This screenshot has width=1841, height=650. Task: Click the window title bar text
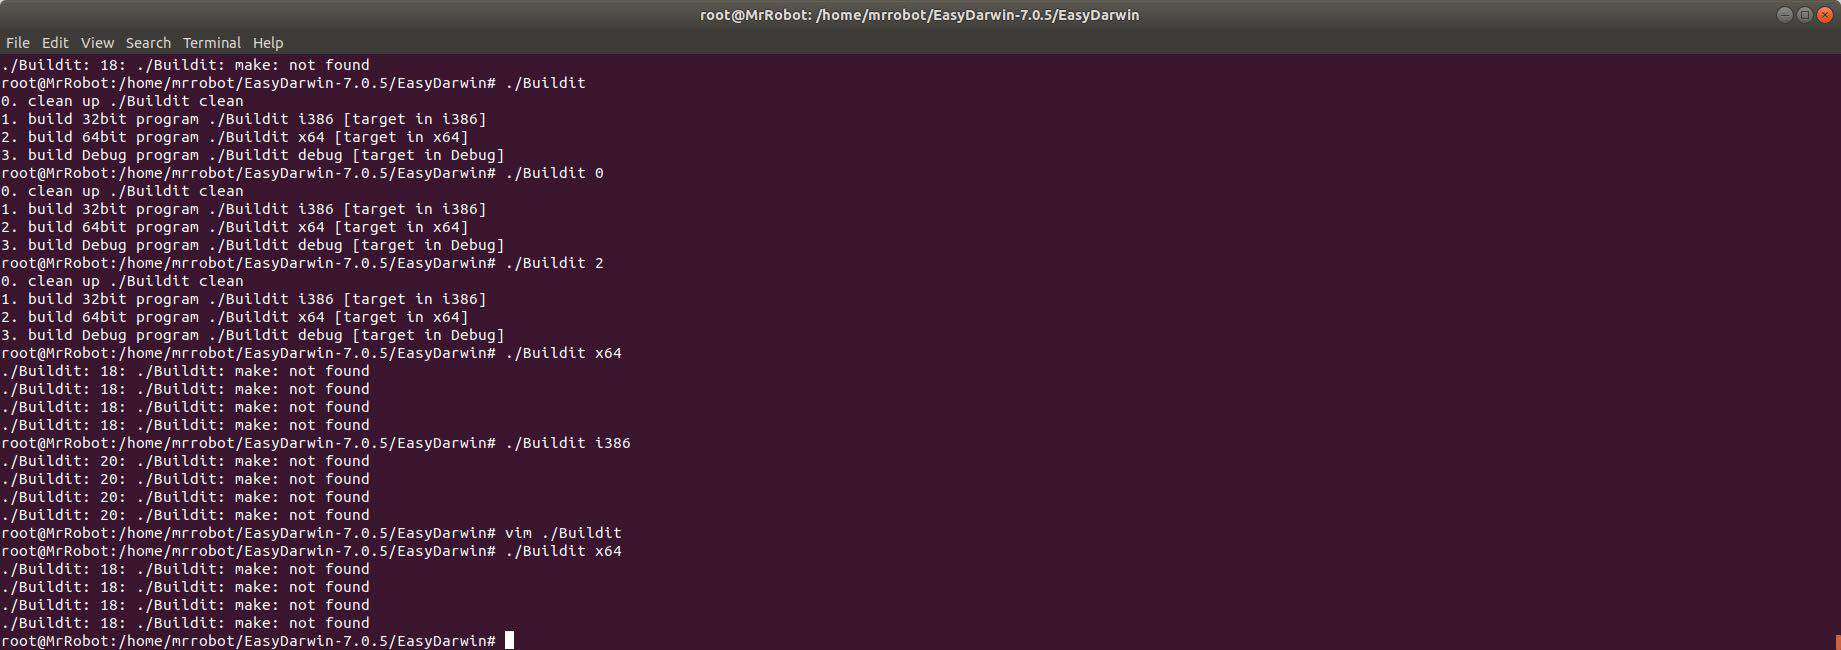920,15
